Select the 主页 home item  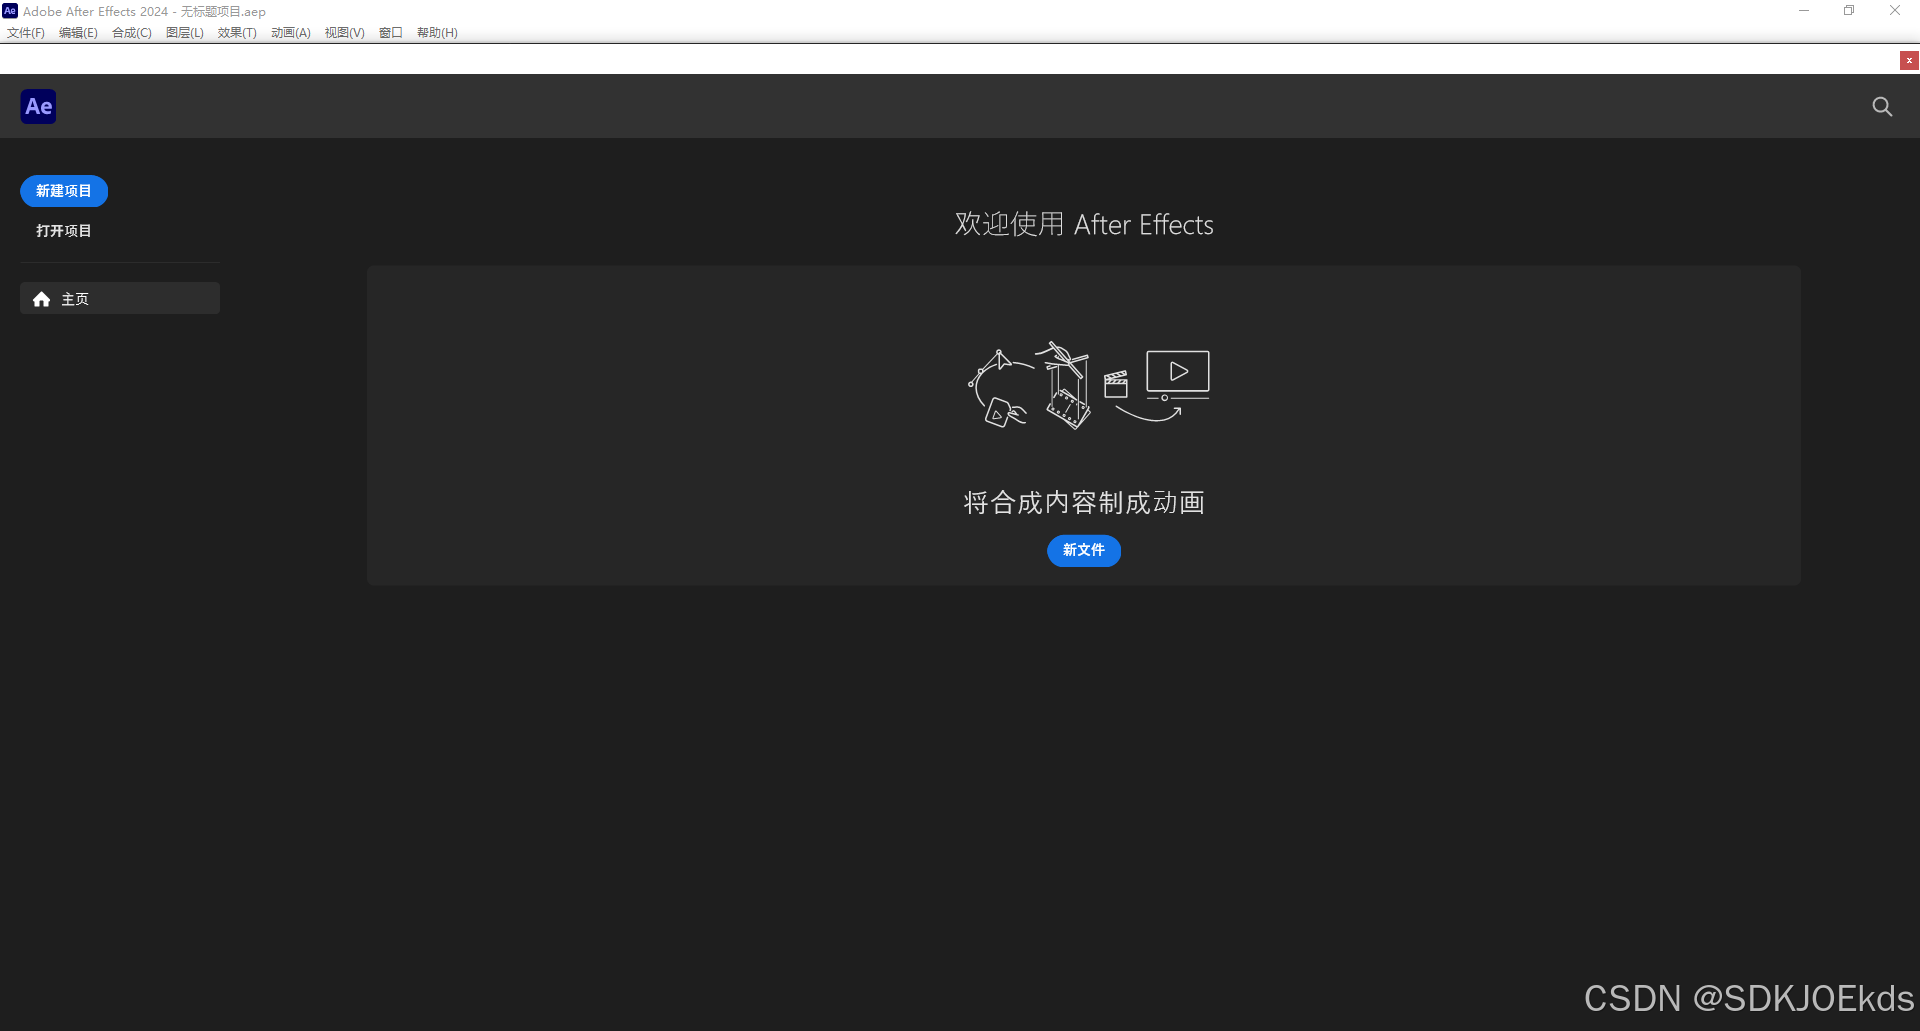[120, 298]
